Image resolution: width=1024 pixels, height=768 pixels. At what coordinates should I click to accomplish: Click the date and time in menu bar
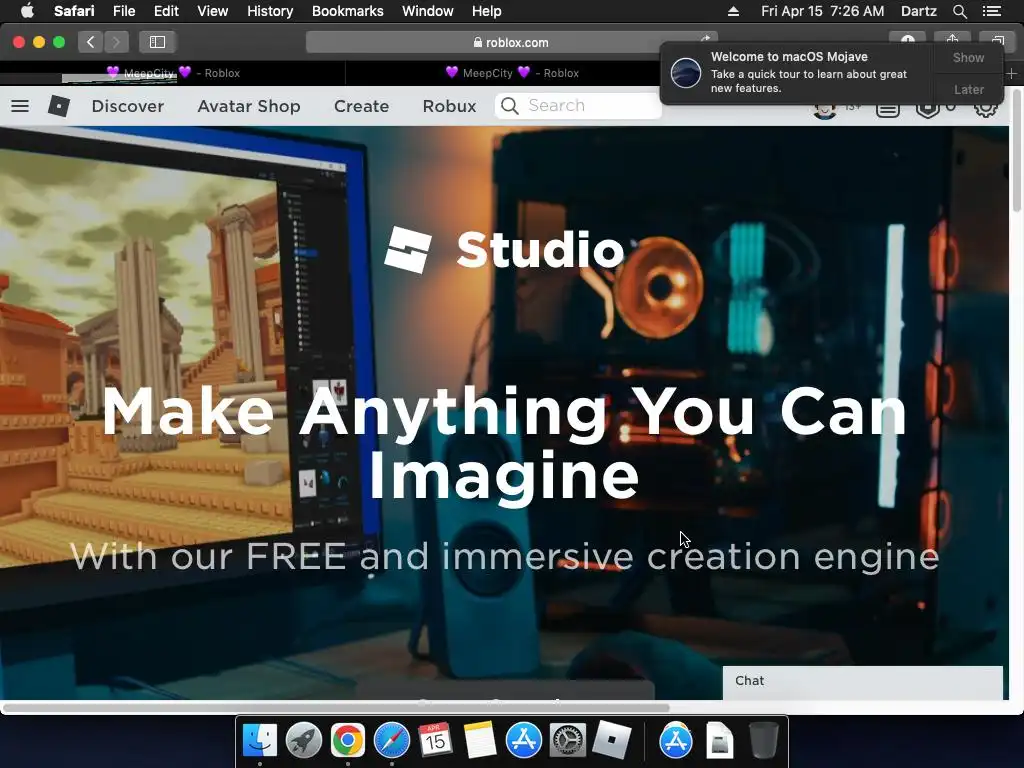(x=822, y=11)
